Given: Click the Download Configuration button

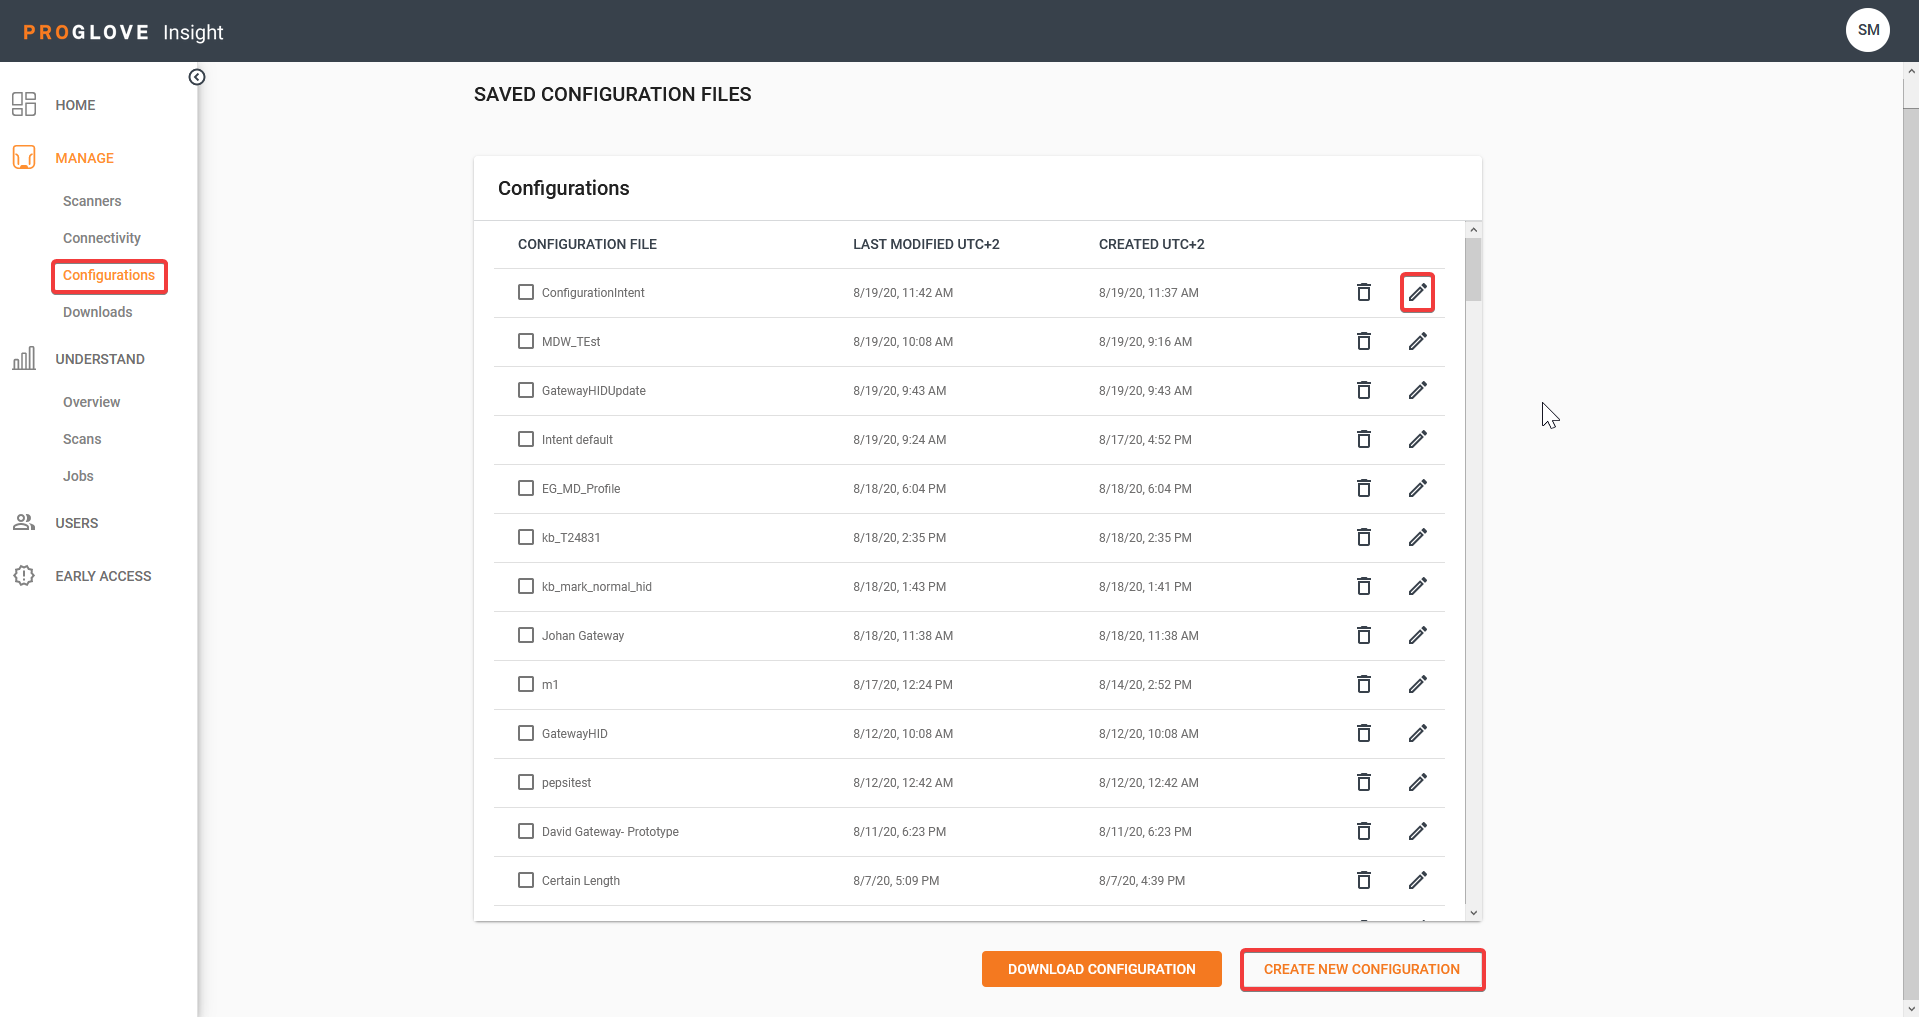Looking at the screenshot, I should [1100, 968].
